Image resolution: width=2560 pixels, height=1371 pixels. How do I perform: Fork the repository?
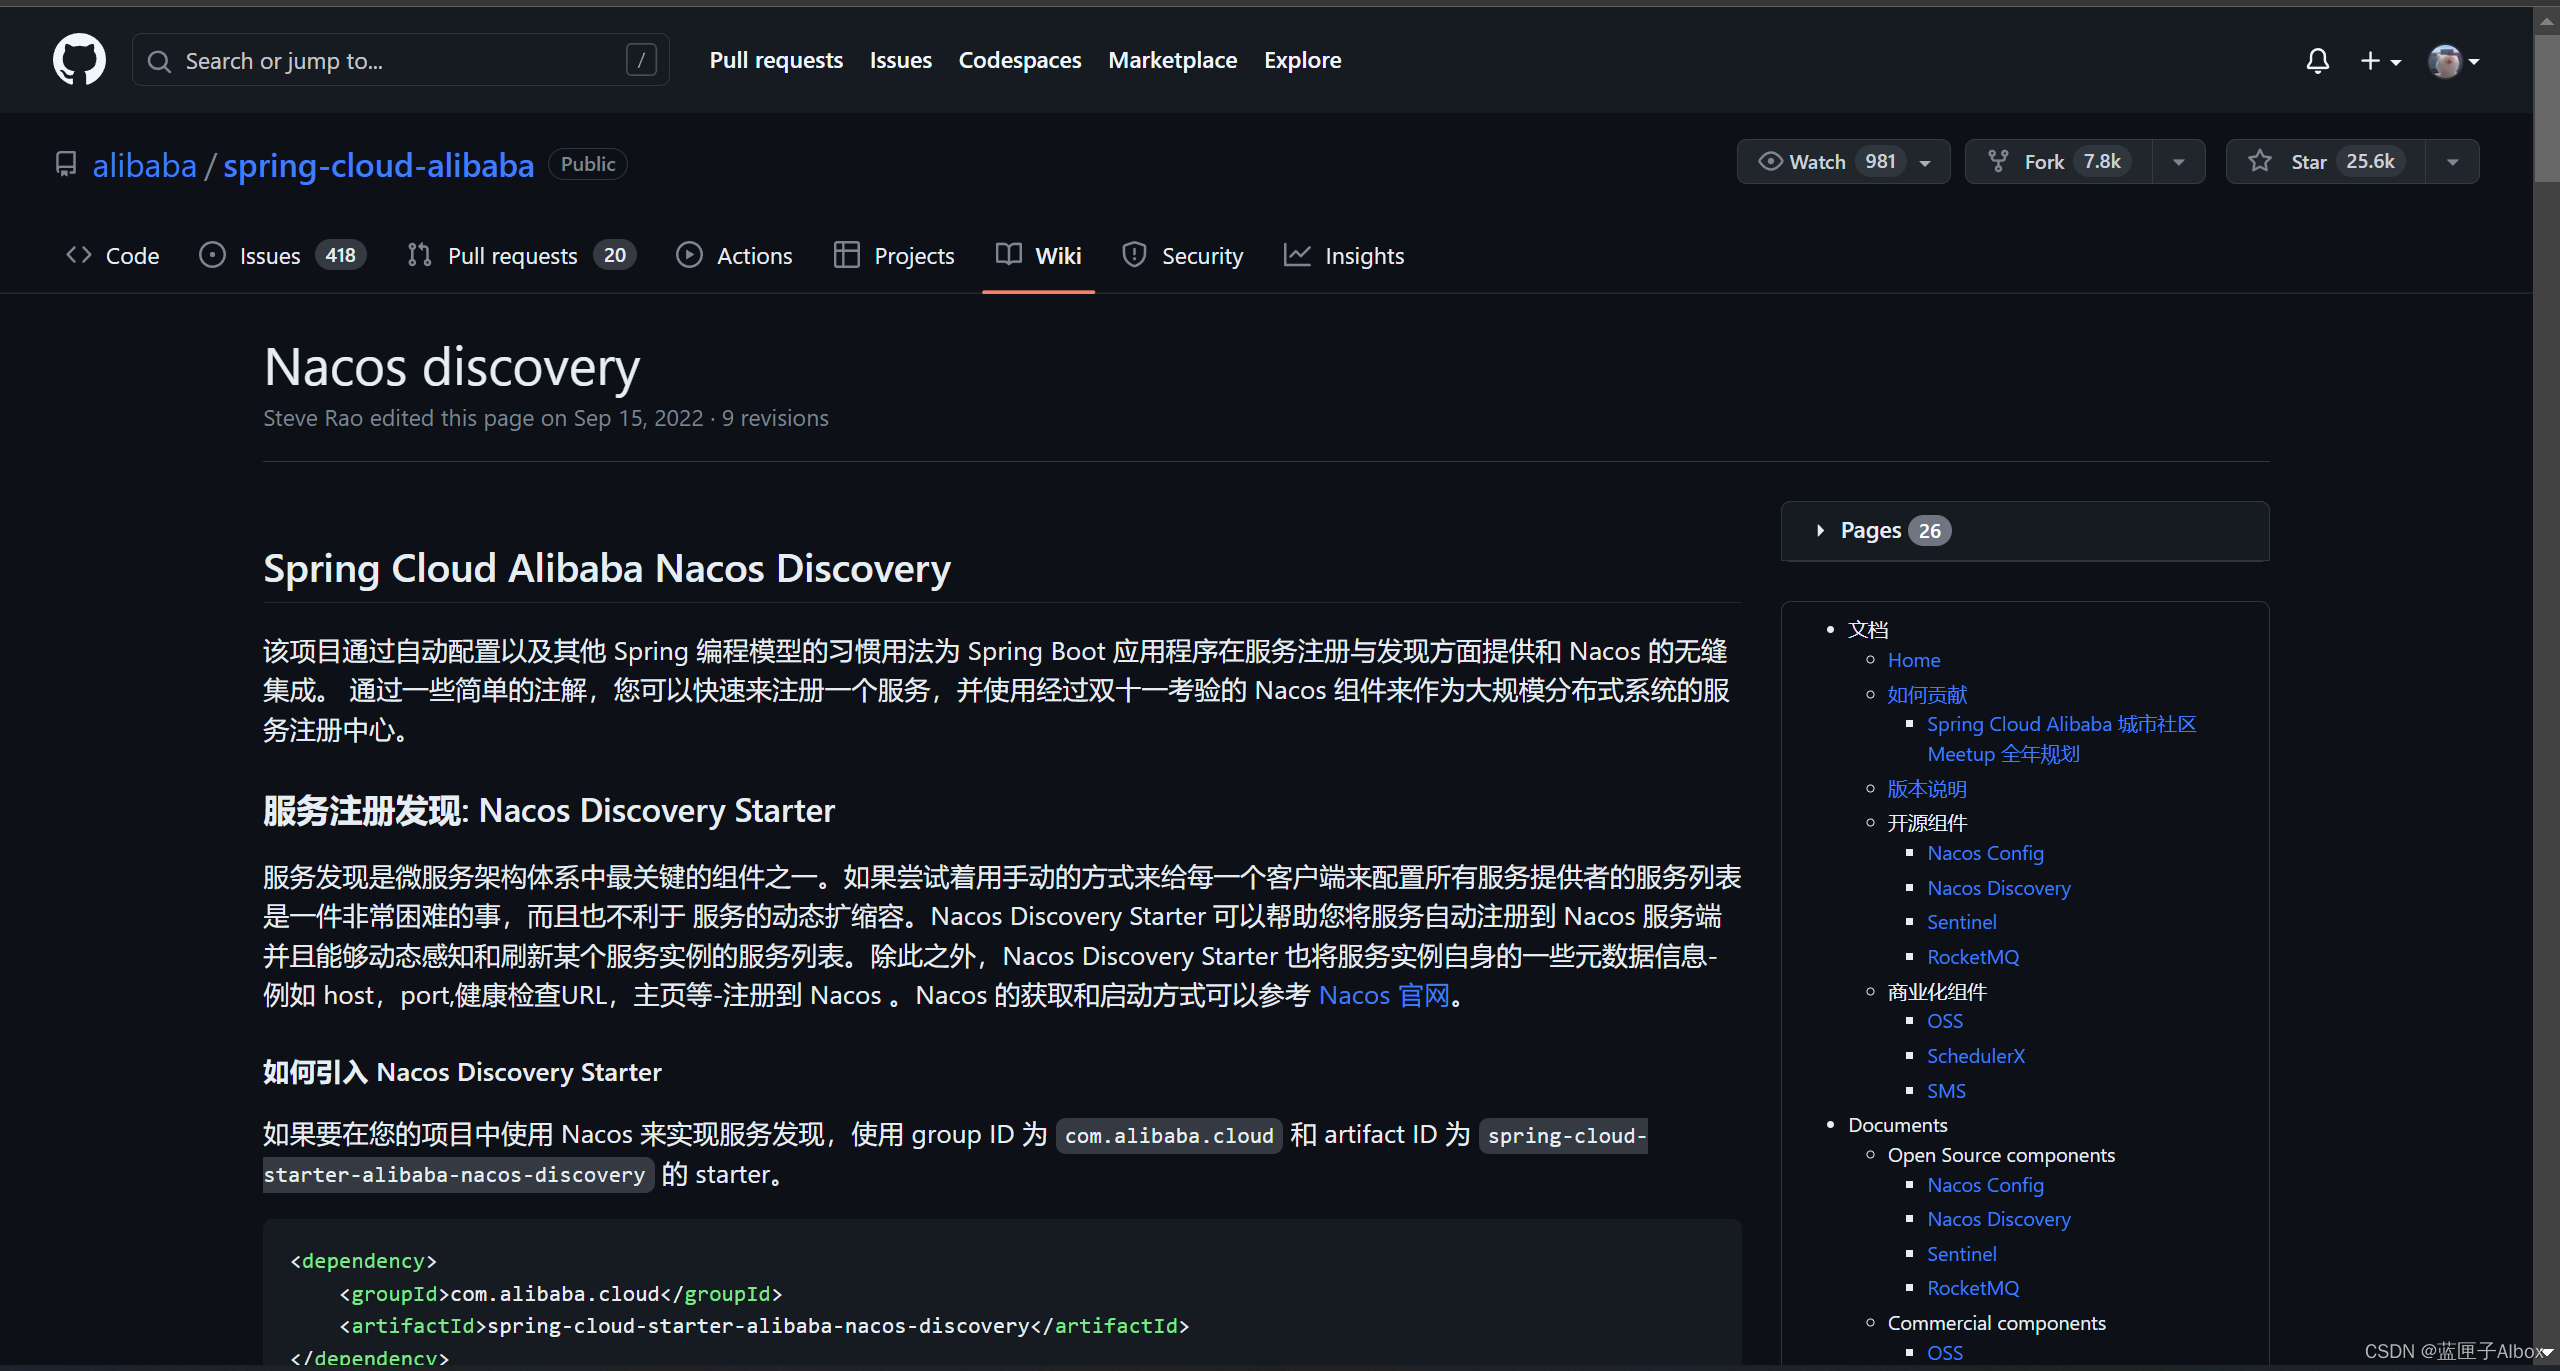click(2058, 162)
